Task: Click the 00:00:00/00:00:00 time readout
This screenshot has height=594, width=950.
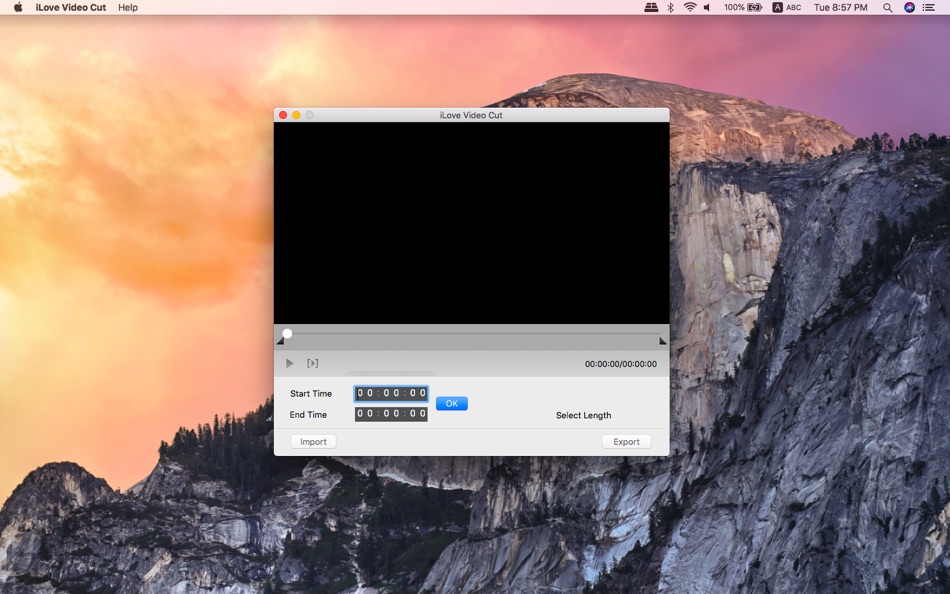Action: [620, 364]
